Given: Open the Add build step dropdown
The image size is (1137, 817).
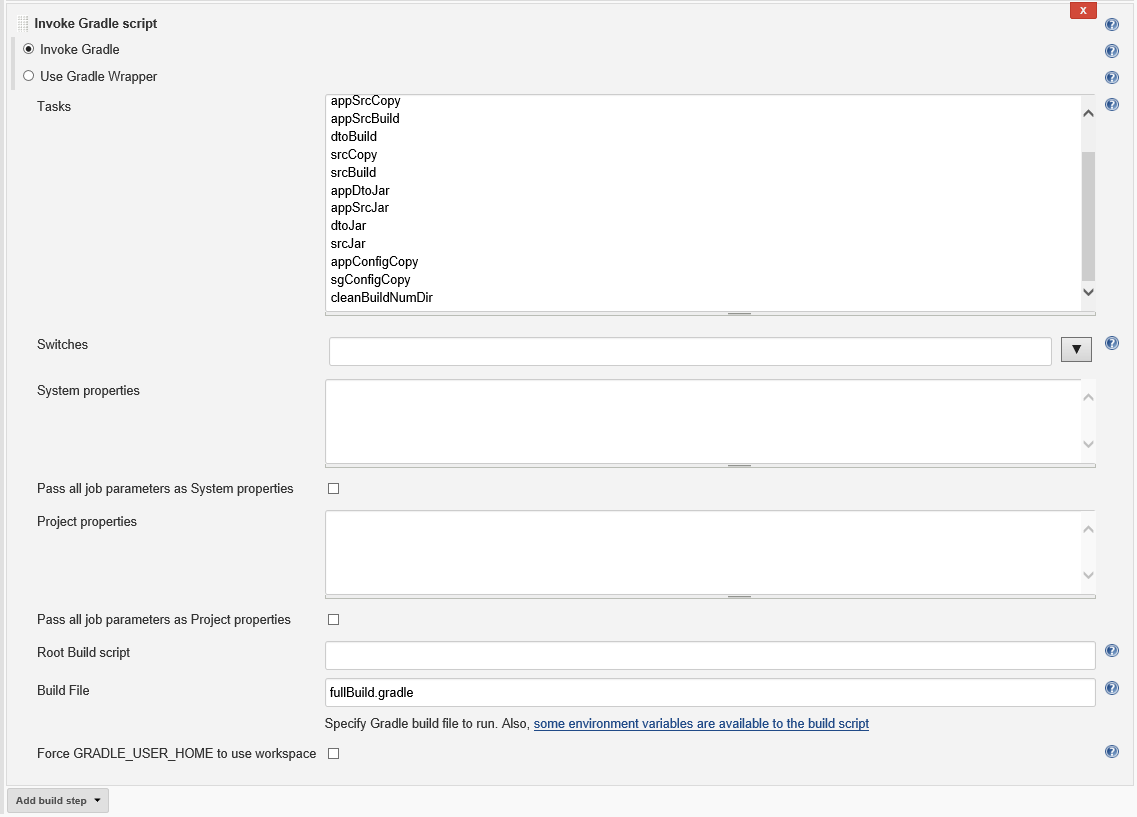Looking at the screenshot, I should click(58, 800).
